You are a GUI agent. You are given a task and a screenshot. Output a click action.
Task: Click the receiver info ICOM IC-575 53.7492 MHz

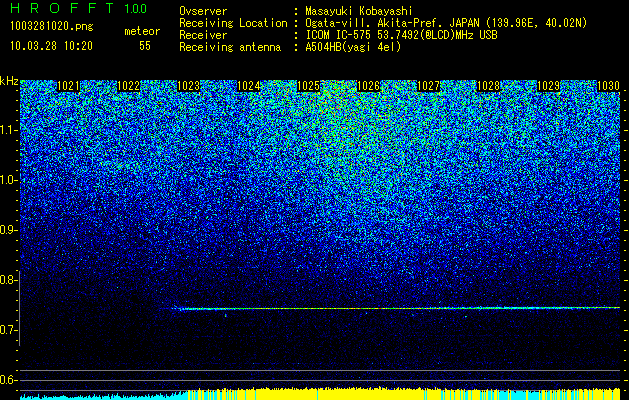coord(401,35)
